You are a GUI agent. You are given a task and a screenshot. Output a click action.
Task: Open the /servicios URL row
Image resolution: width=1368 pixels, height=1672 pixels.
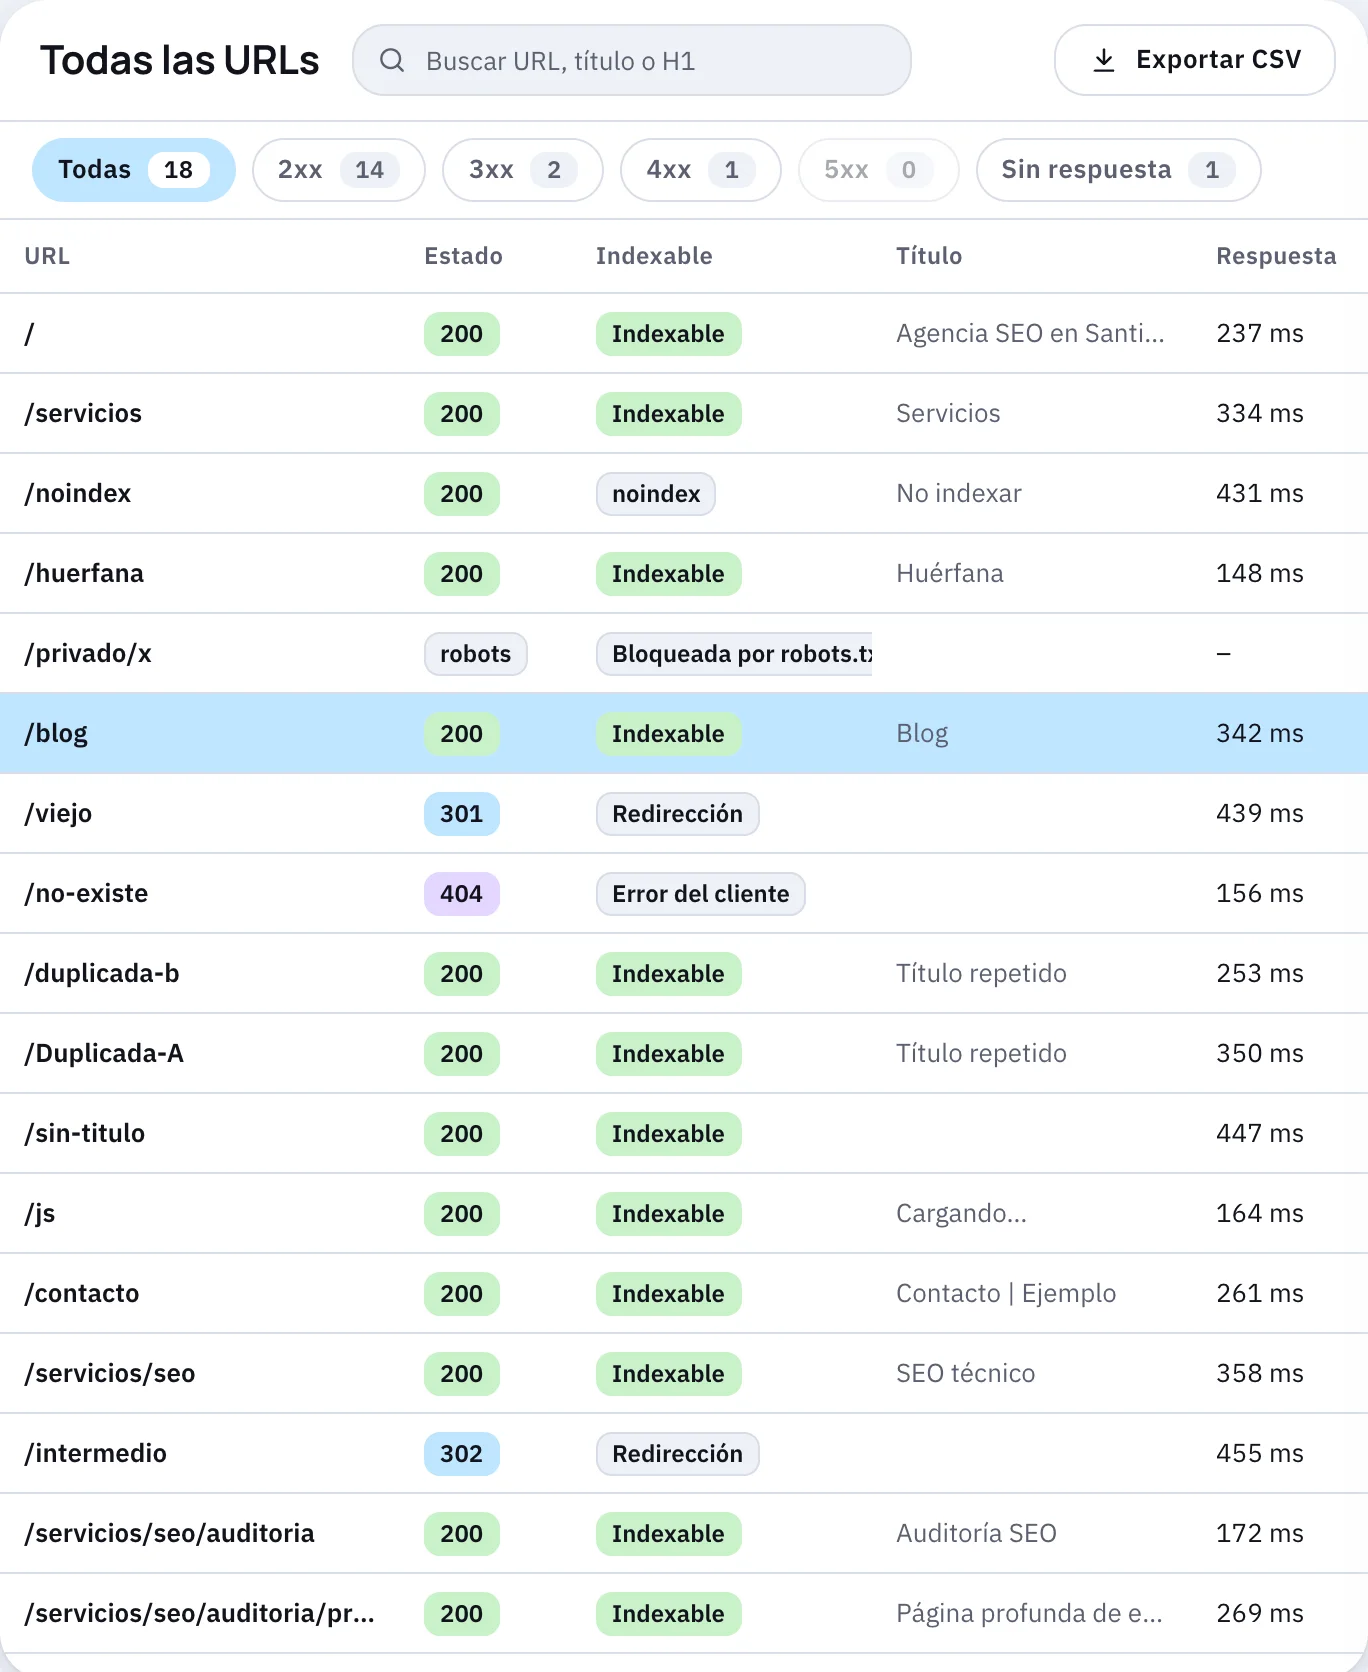(684, 413)
